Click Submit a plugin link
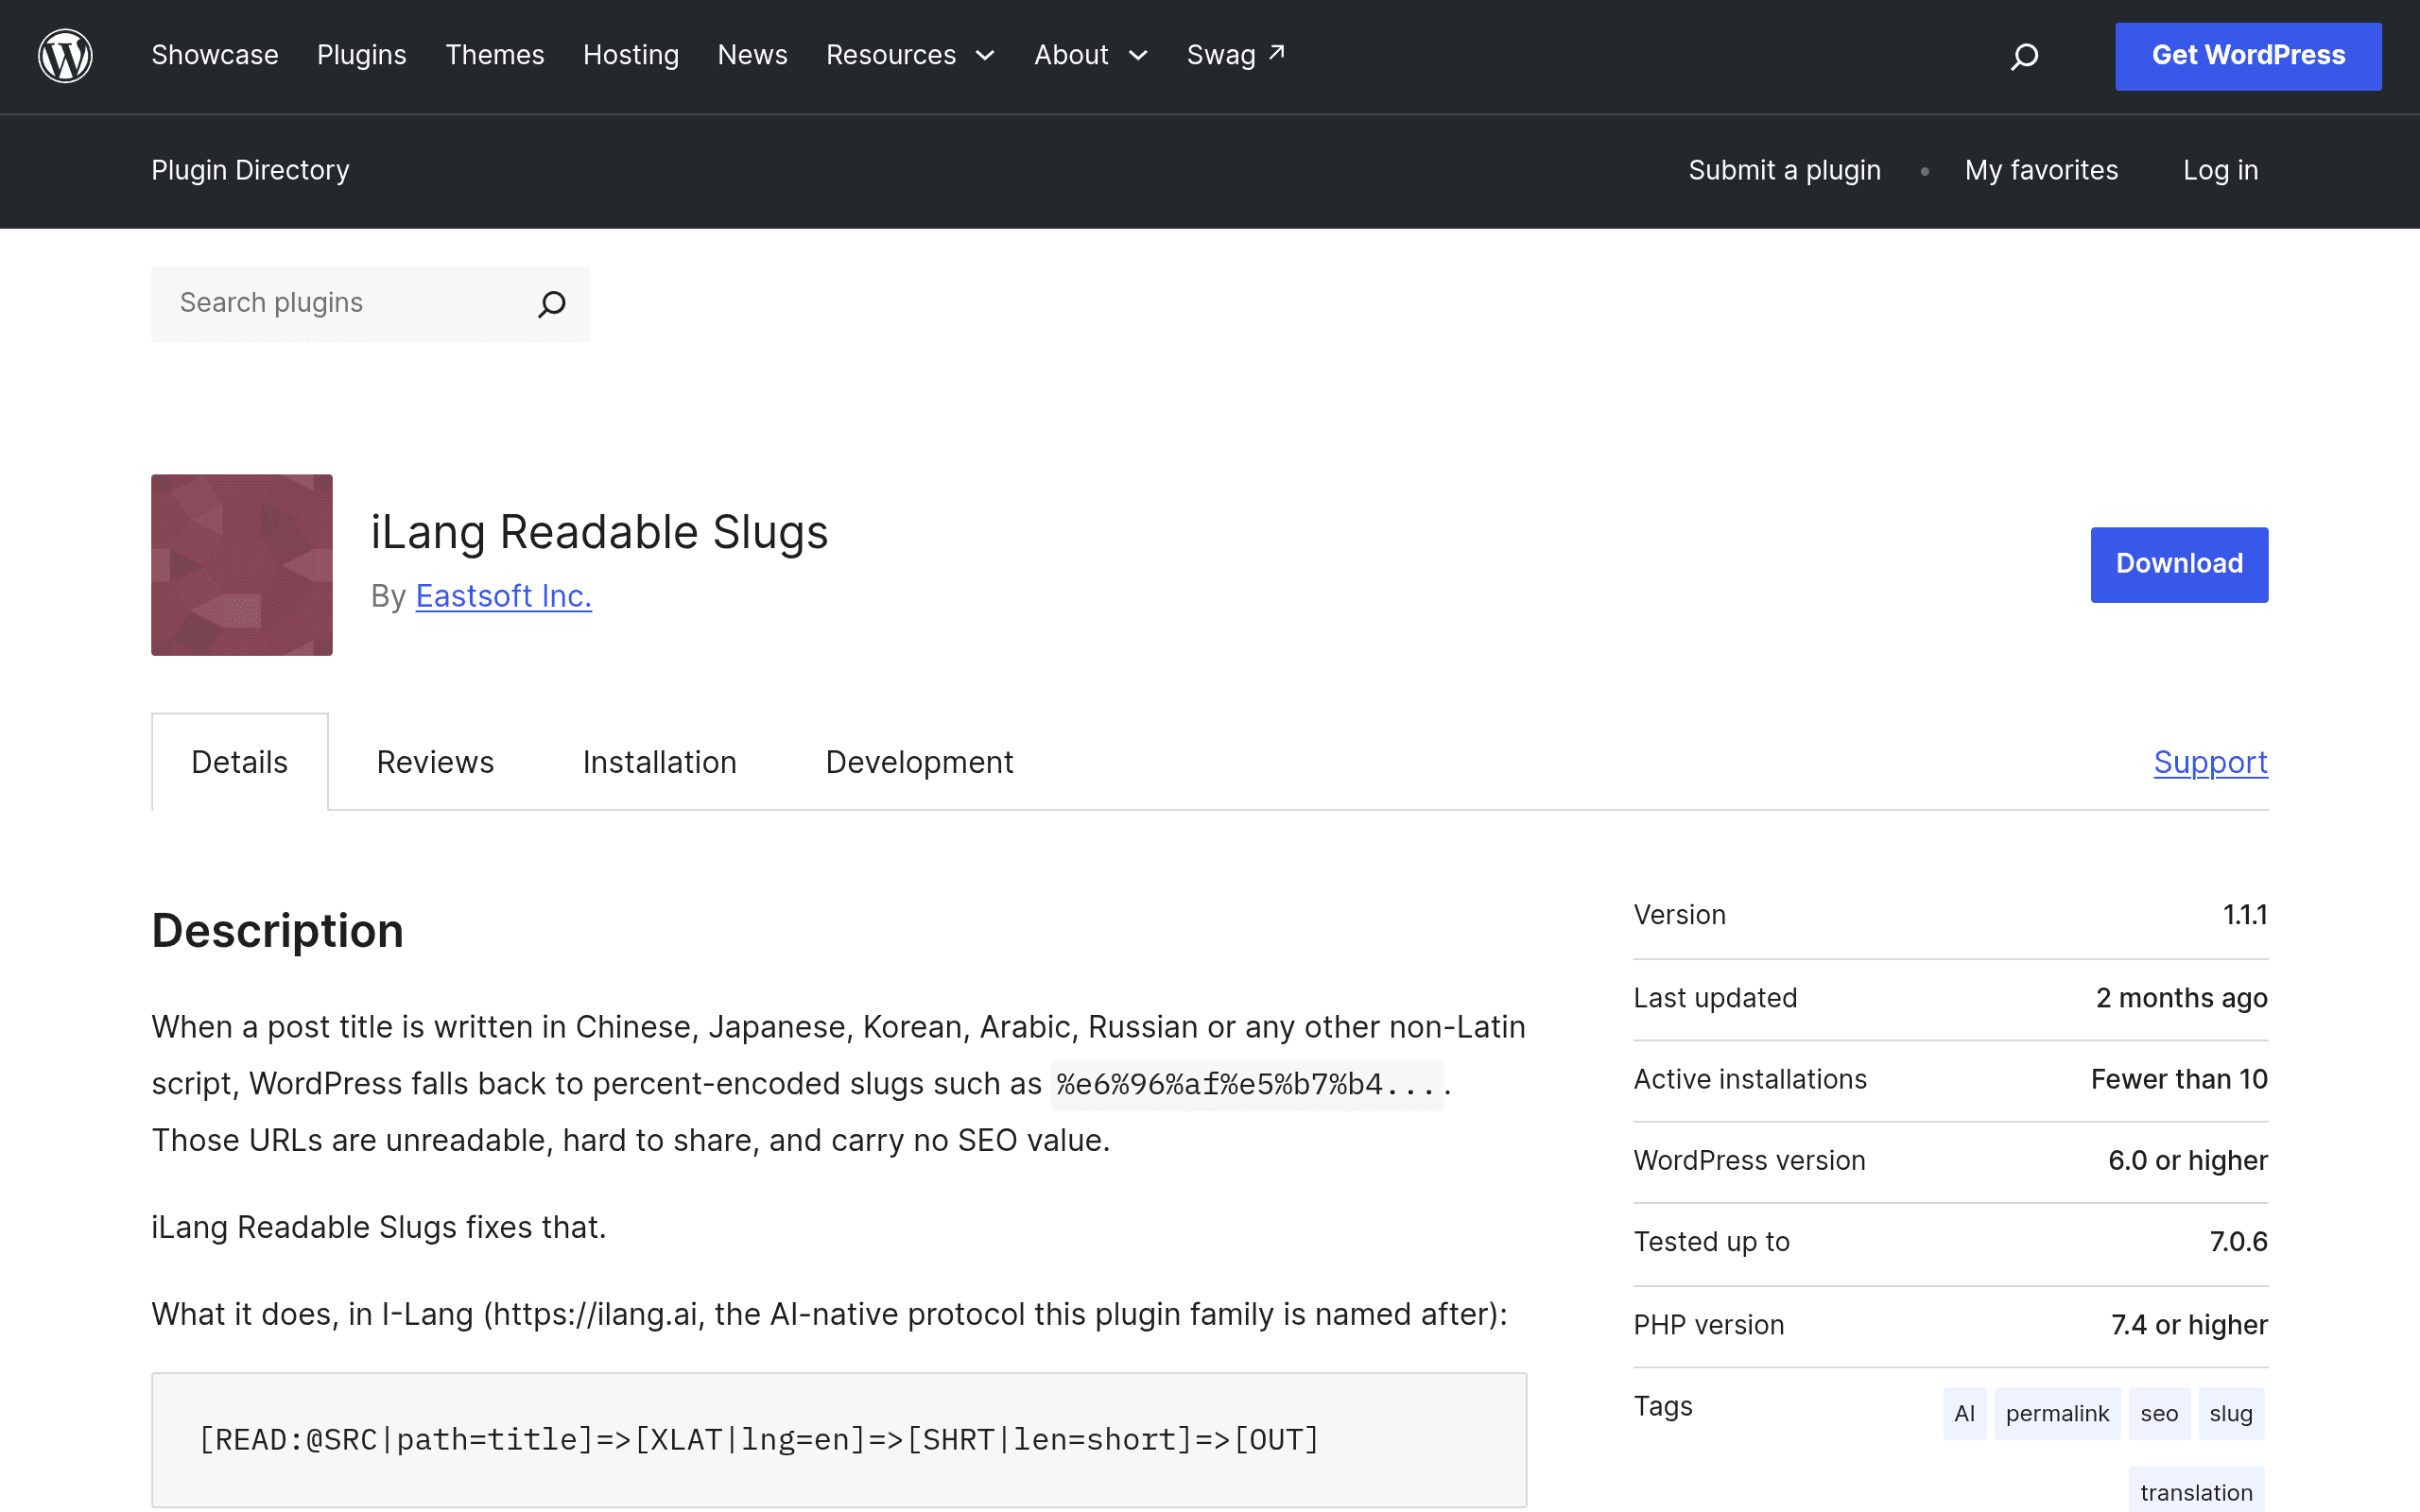Image resolution: width=2420 pixels, height=1512 pixels. (x=1785, y=170)
